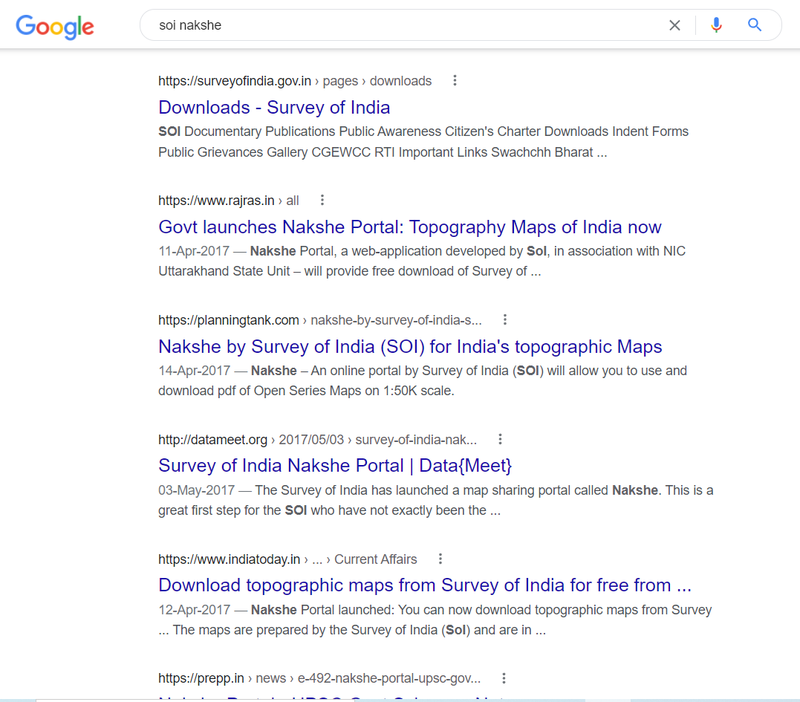800x702 pixels.
Task: Click the planningtank.com URL breadcrumb
Action: [x=320, y=320]
